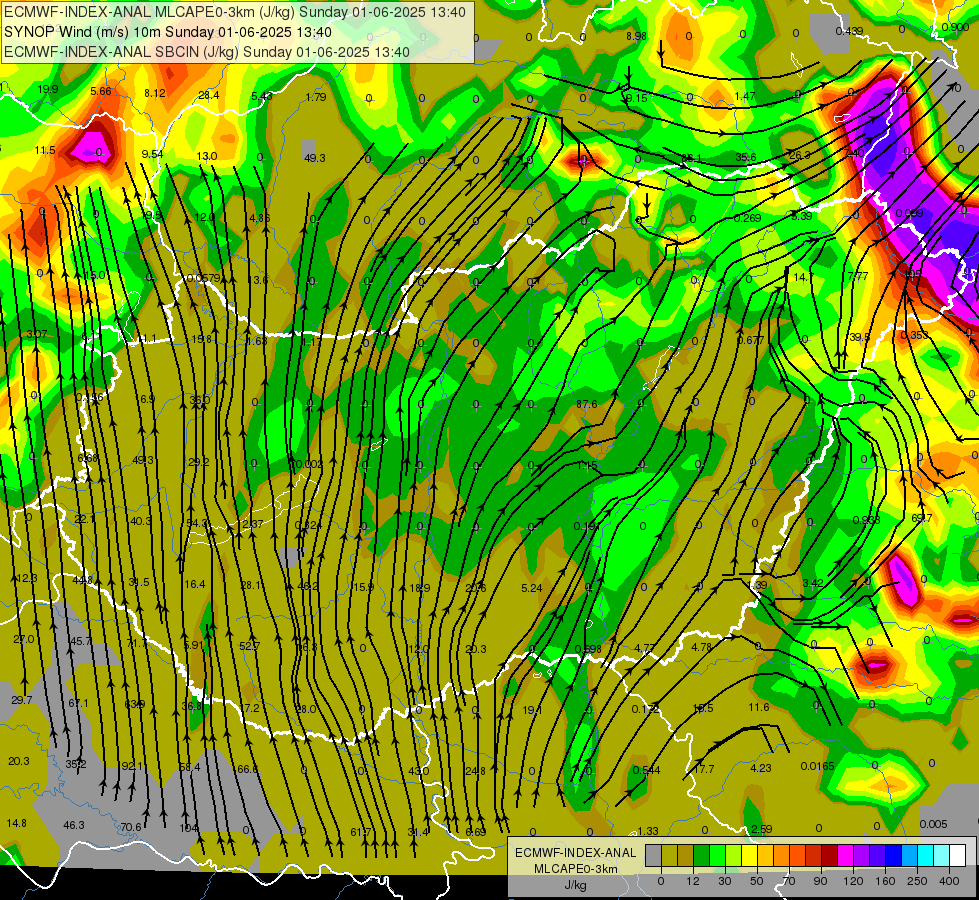Click the map value '0.002'

pos(309,464)
